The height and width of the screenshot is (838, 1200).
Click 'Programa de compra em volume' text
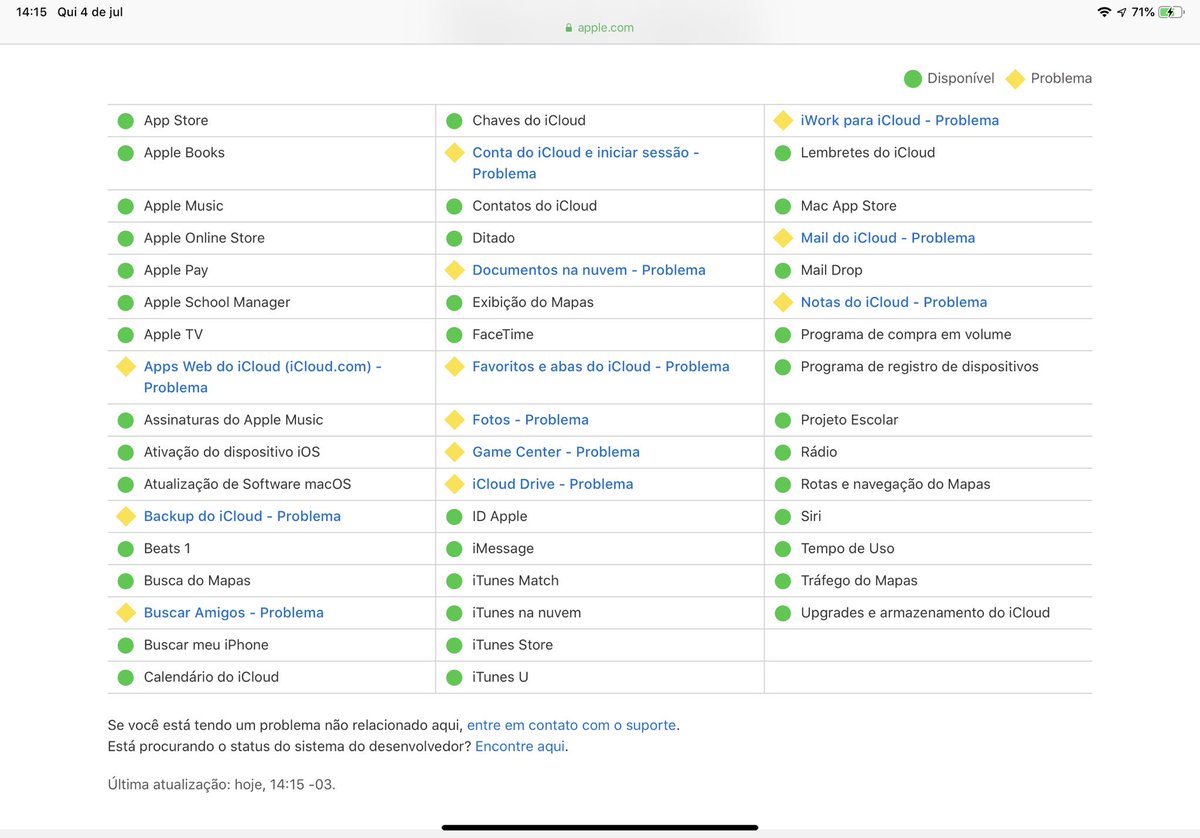(x=906, y=334)
